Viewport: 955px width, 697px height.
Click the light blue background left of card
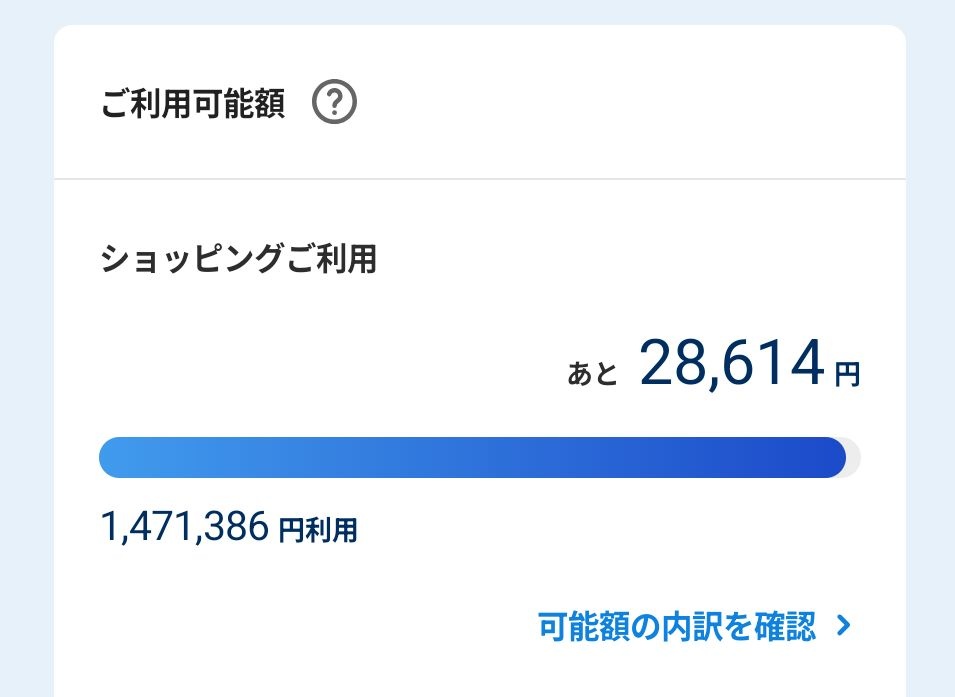(26, 350)
